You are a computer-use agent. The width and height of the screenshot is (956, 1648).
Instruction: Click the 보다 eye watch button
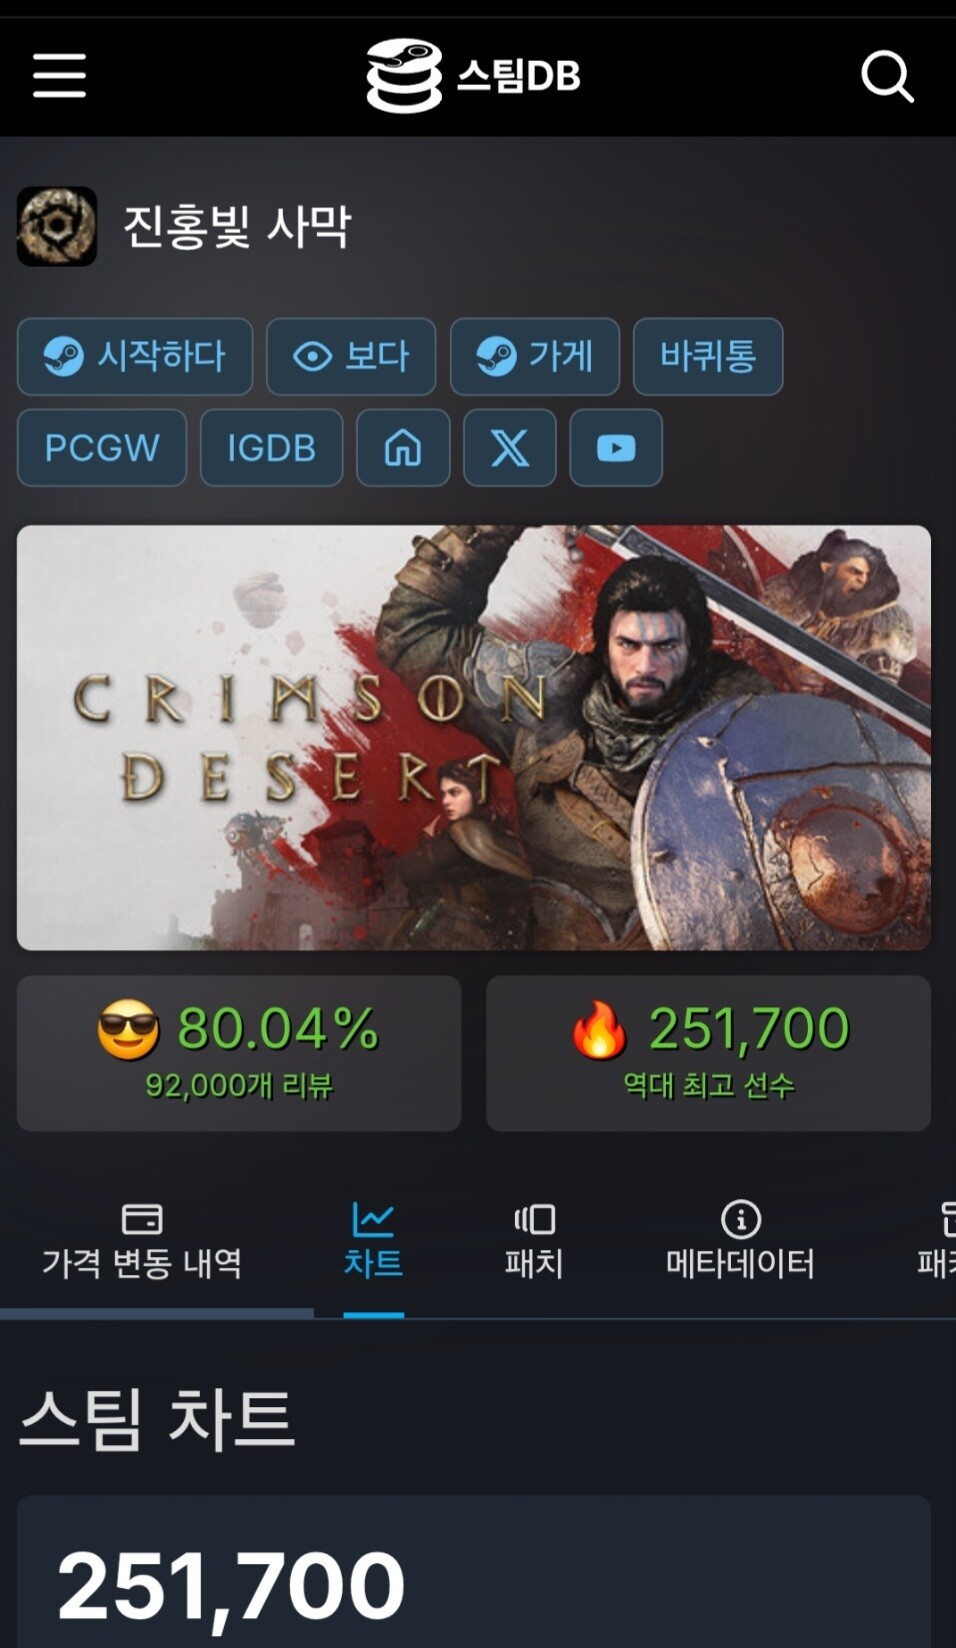(x=351, y=357)
